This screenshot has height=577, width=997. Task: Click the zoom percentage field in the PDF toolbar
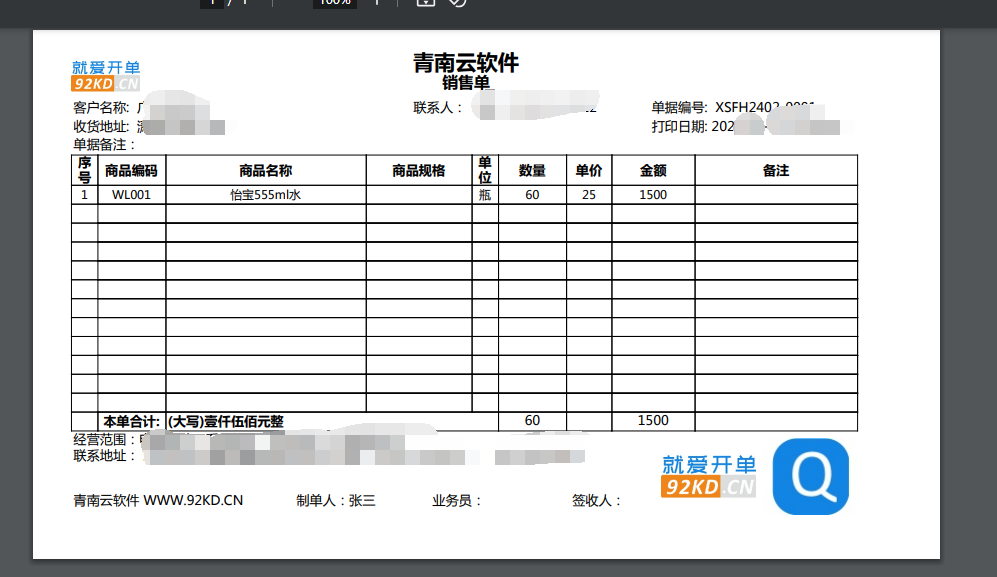(x=334, y=3)
